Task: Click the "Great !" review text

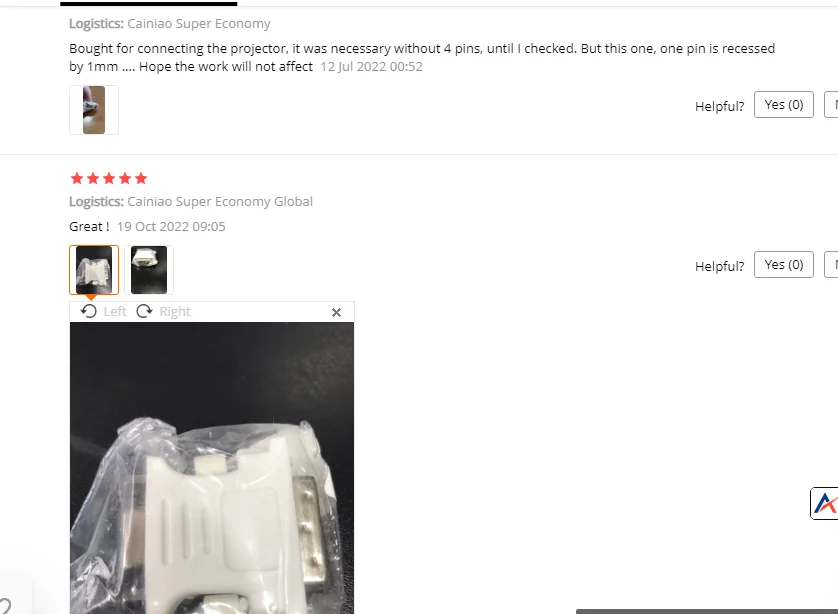Action: (89, 227)
